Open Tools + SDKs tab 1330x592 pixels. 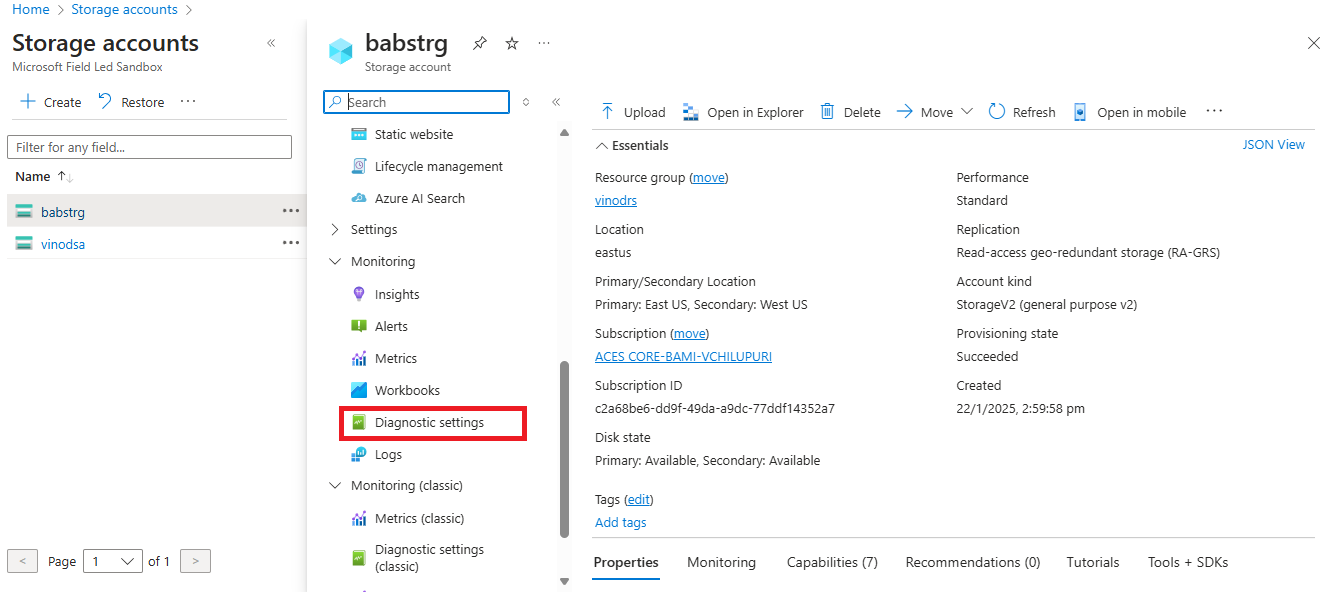pos(1188,563)
